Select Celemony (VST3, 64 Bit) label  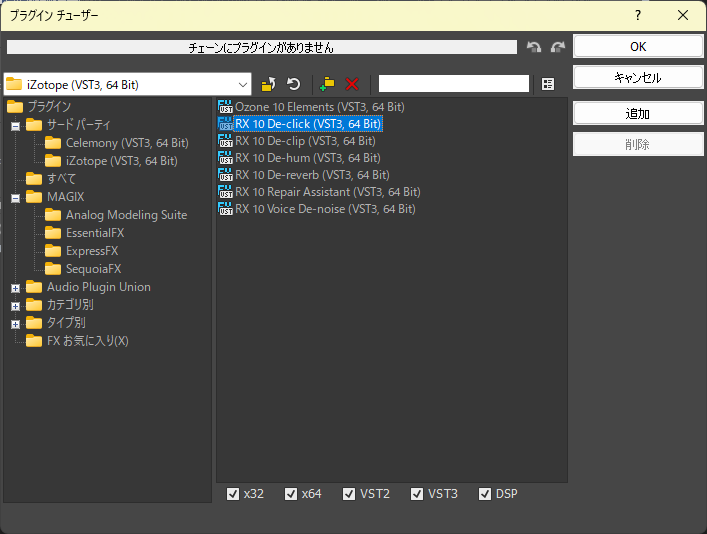click(x=127, y=143)
